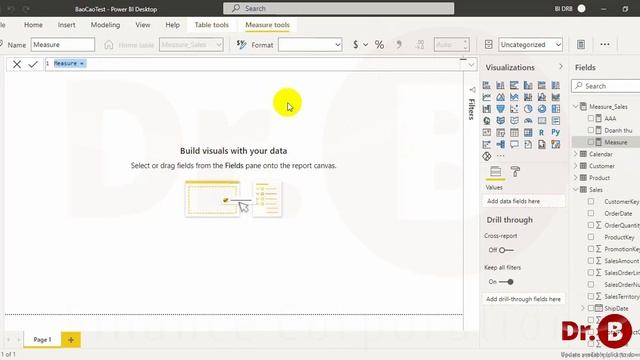
Task: Select the Ribbon chart visual
Action: coord(556,97)
